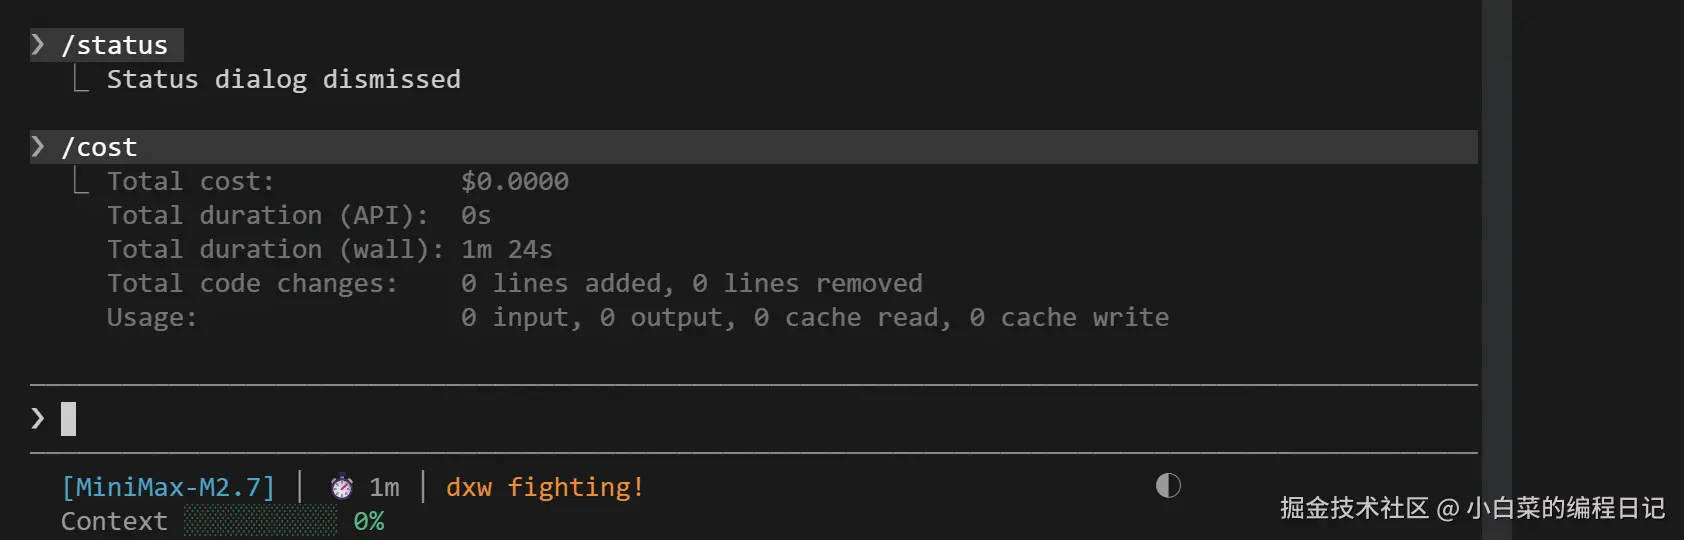Click the chevron before the /cost command
The height and width of the screenshot is (540, 1684).
click(x=38, y=147)
